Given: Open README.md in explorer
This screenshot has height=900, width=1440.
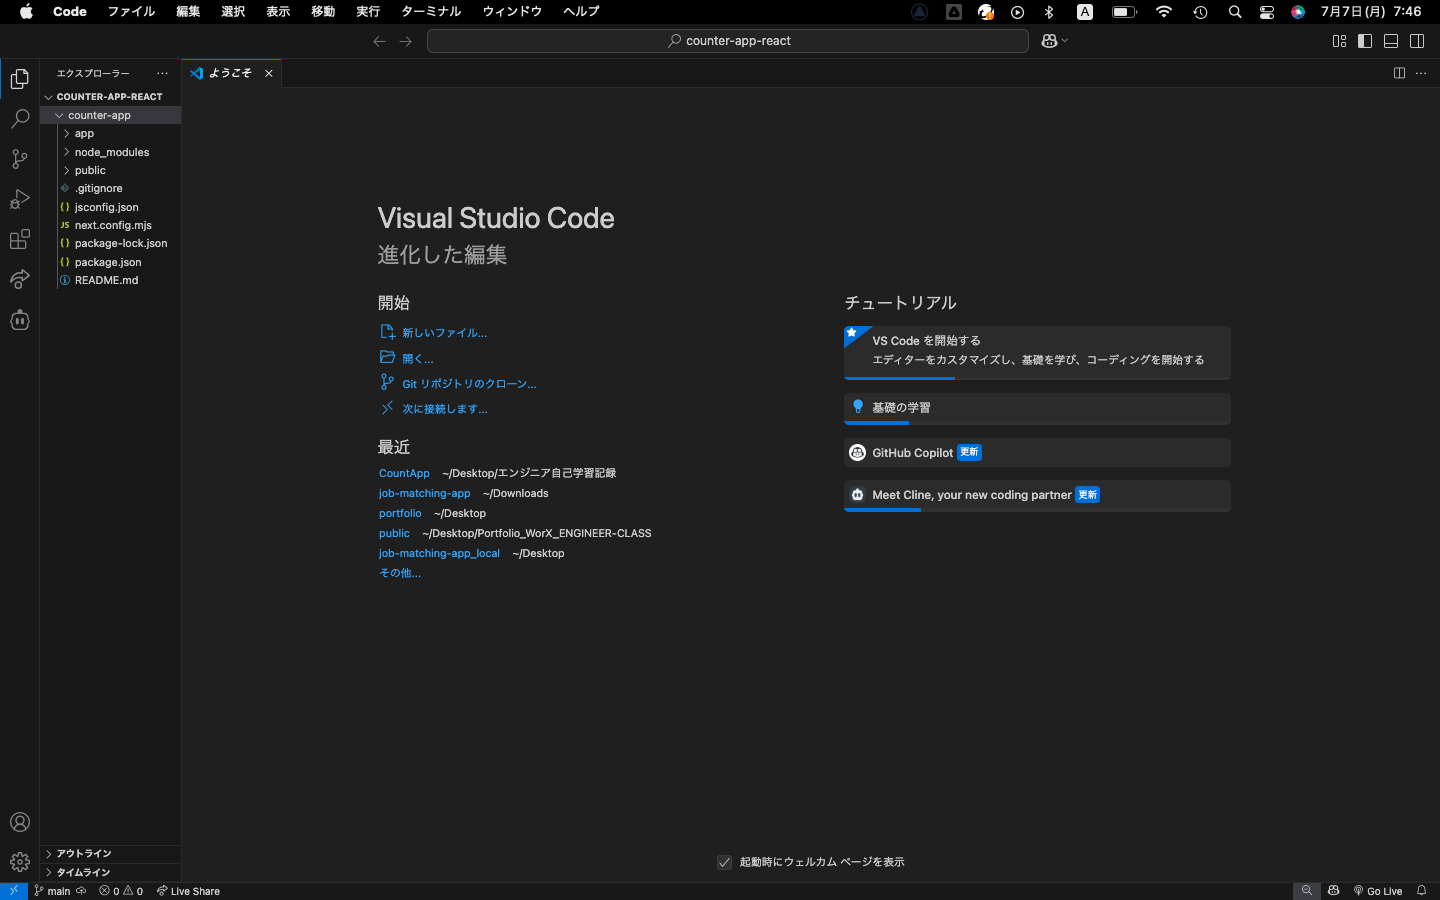Looking at the screenshot, I should 110,280.
